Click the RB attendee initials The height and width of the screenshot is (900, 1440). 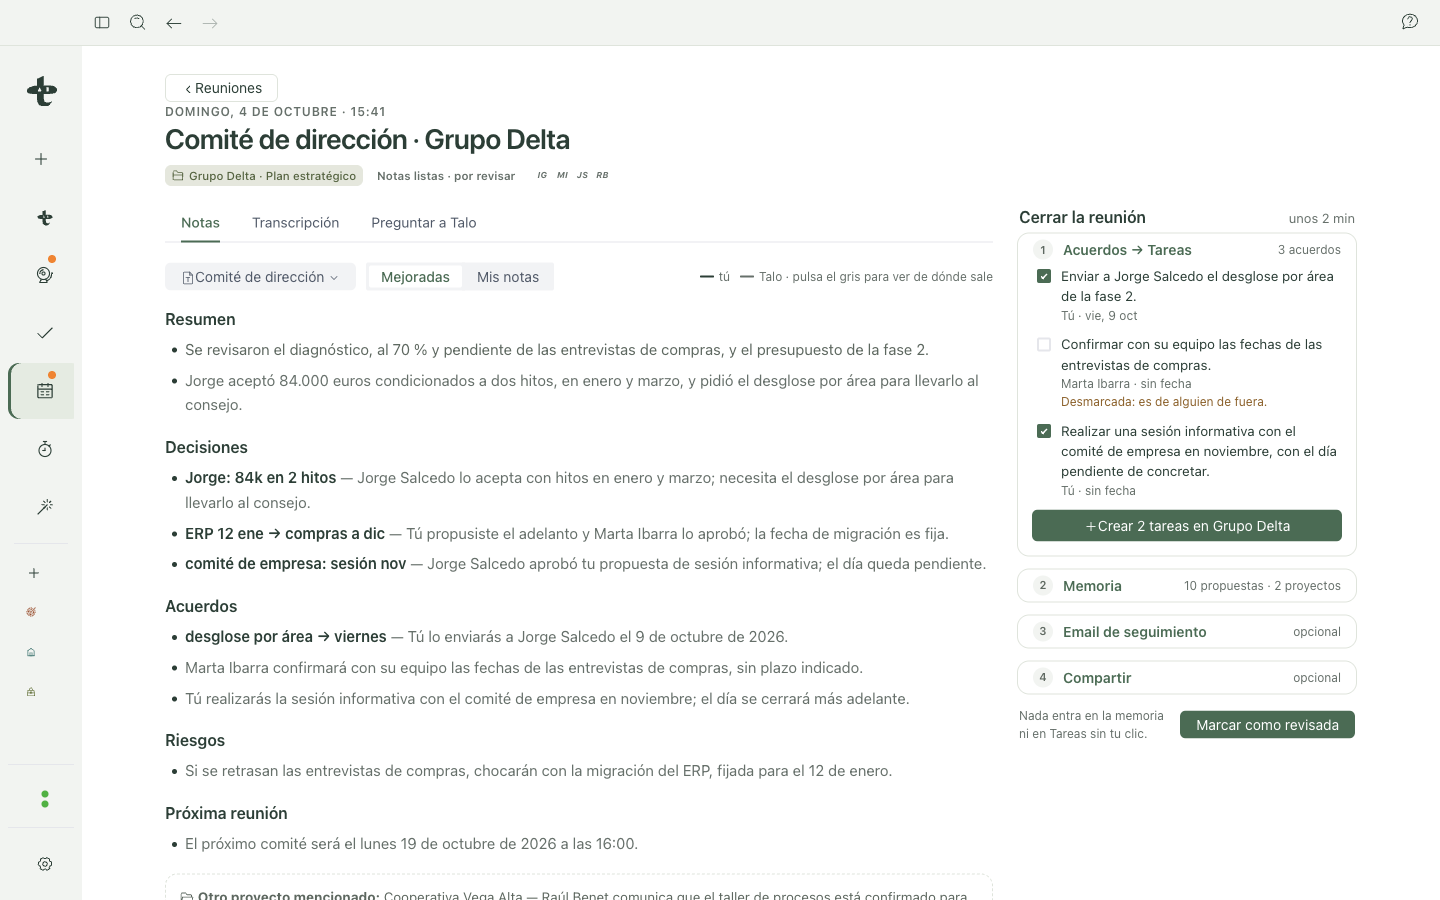tap(602, 176)
